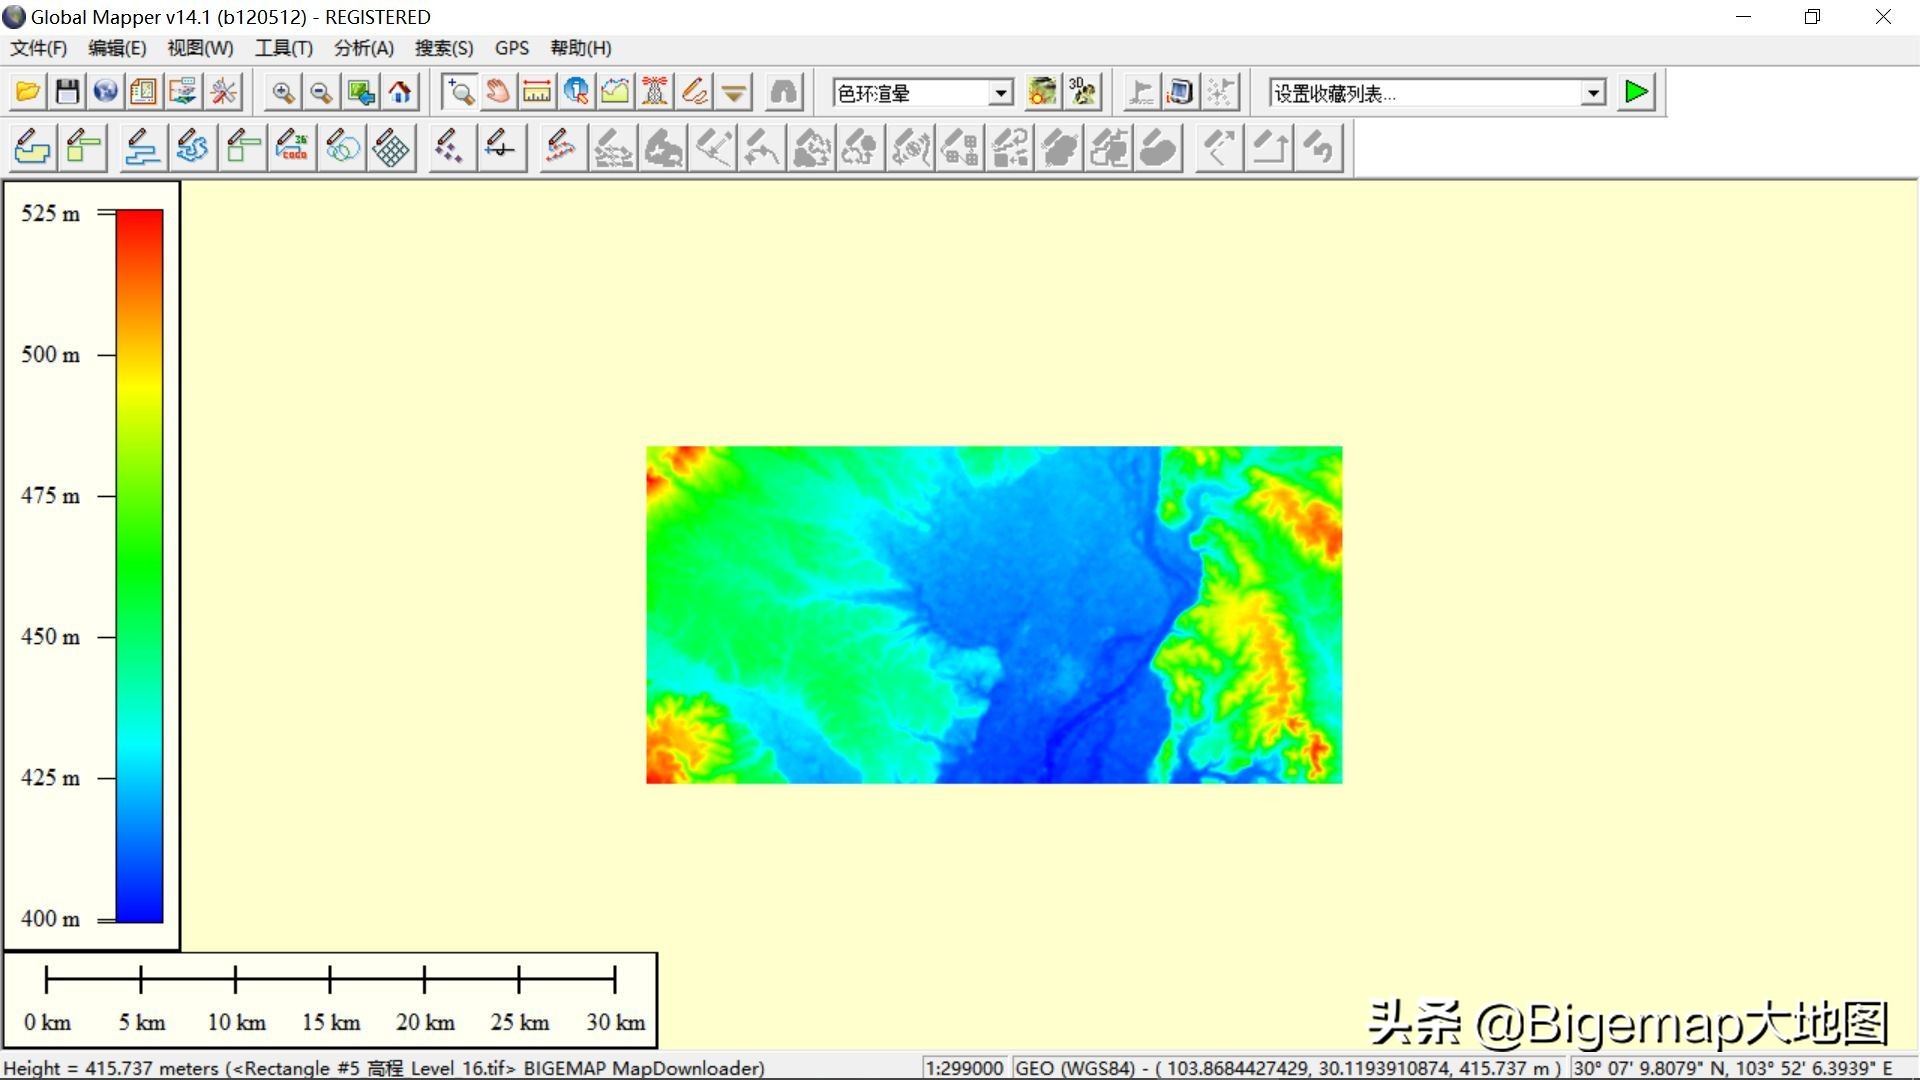Toggle the Pan hand grab mode
The image size is (1920, 1080).
[497, 93]
